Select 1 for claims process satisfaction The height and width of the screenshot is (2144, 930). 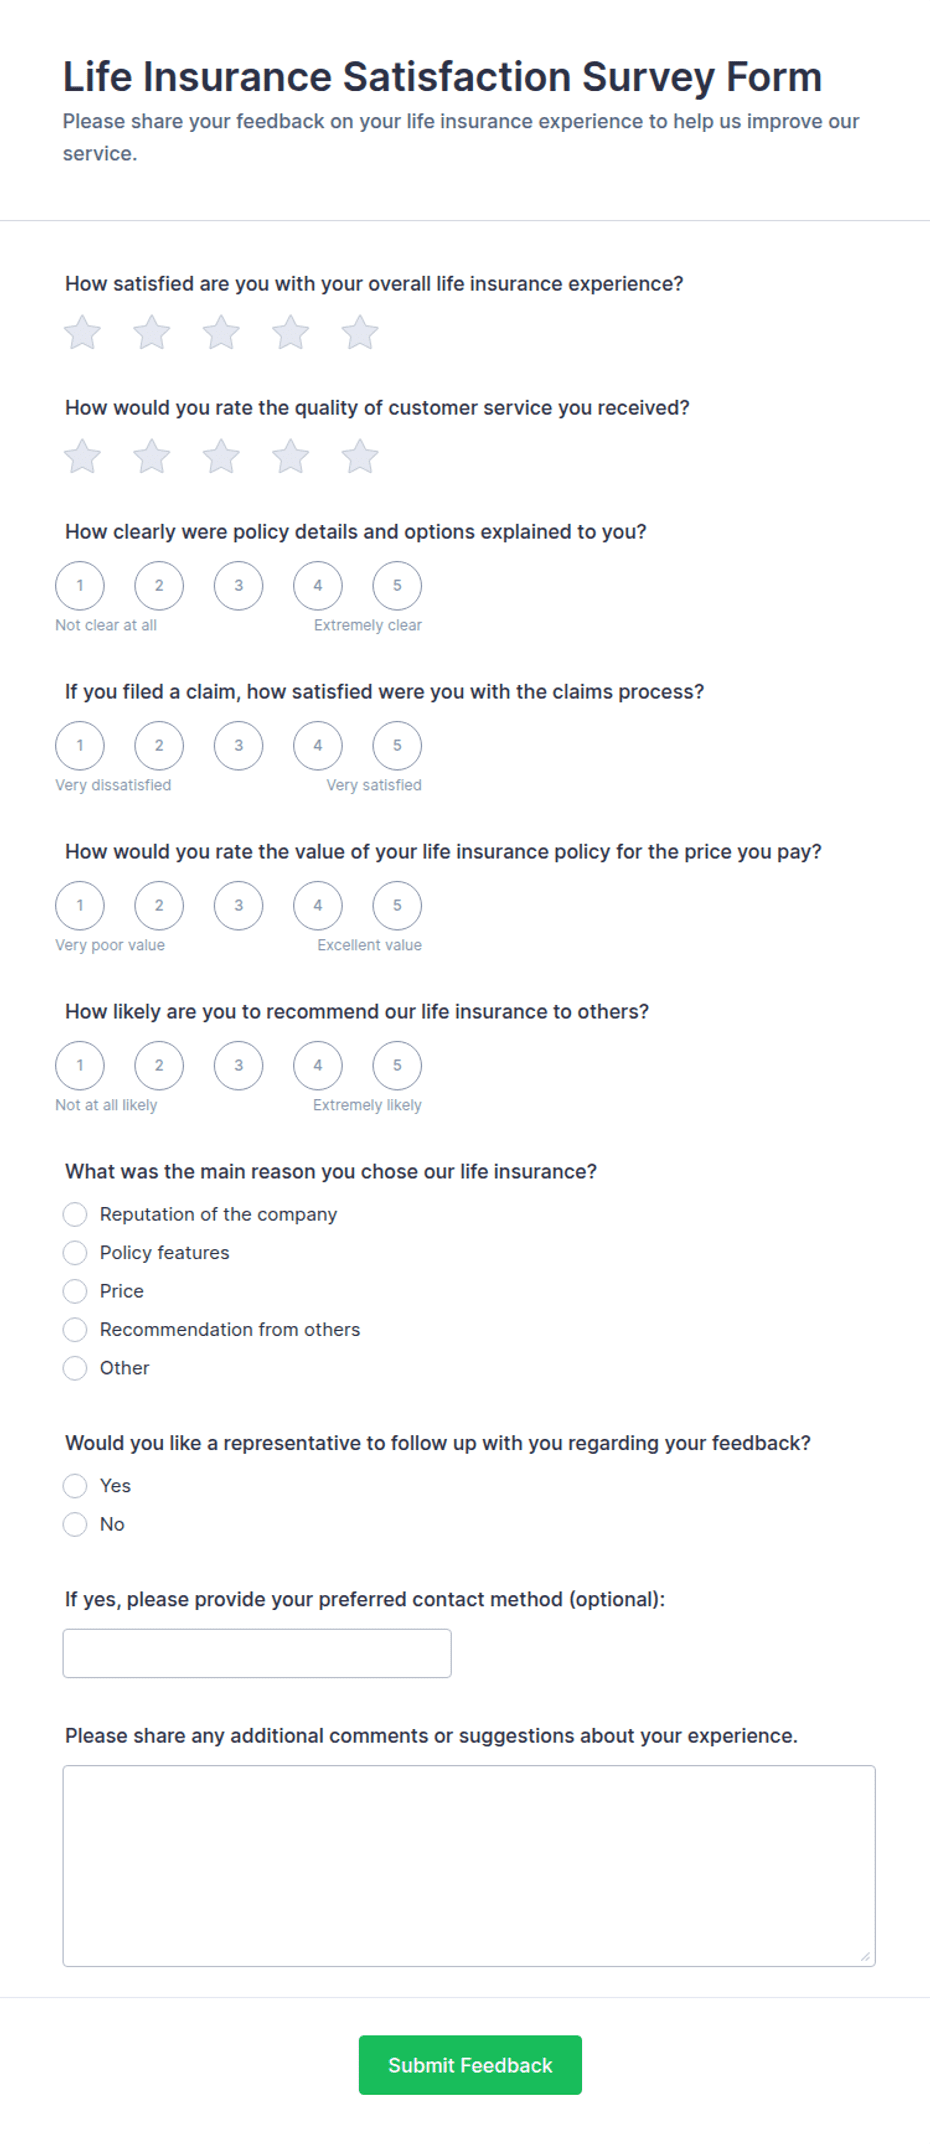(x=80, y=746)
